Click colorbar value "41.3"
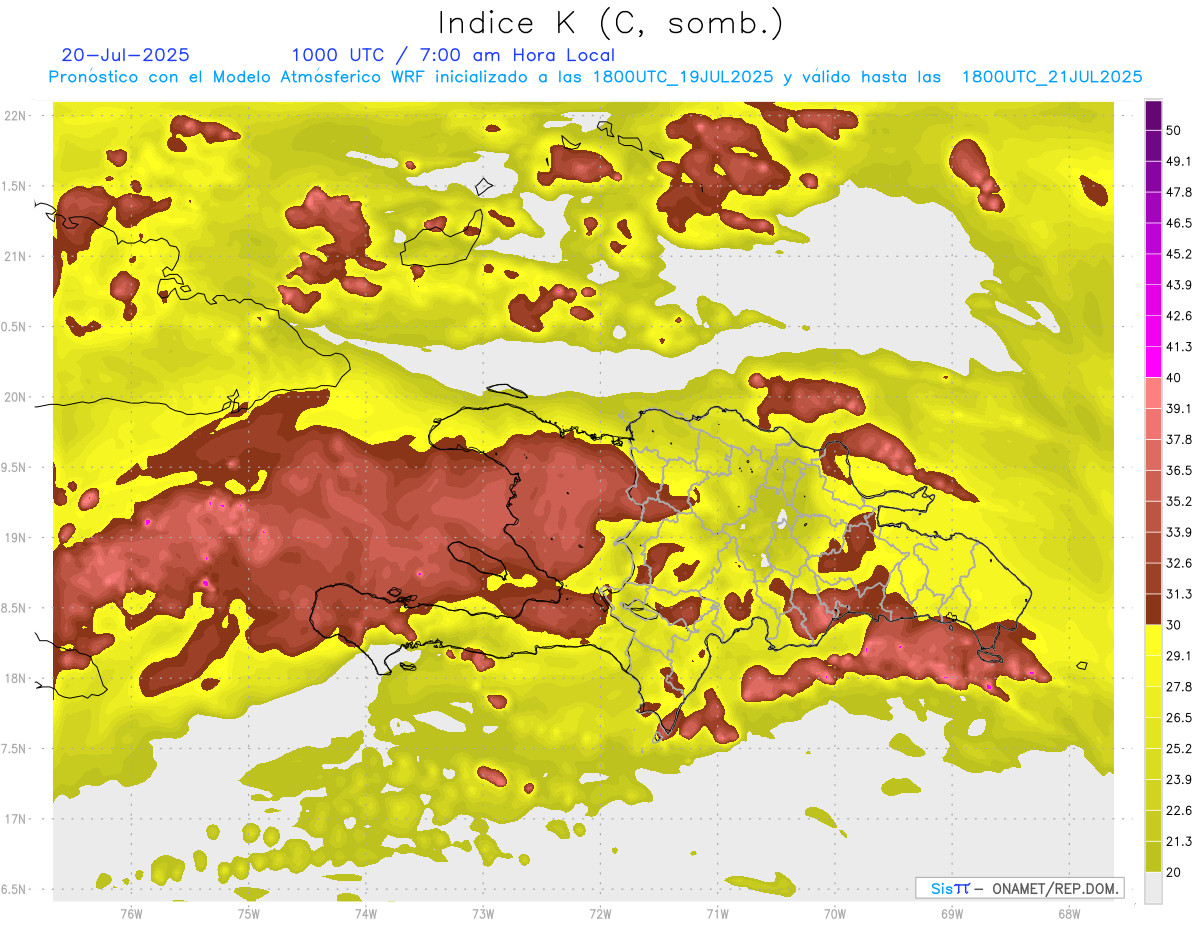The image size is (1200, 927). coord(1179,347)
